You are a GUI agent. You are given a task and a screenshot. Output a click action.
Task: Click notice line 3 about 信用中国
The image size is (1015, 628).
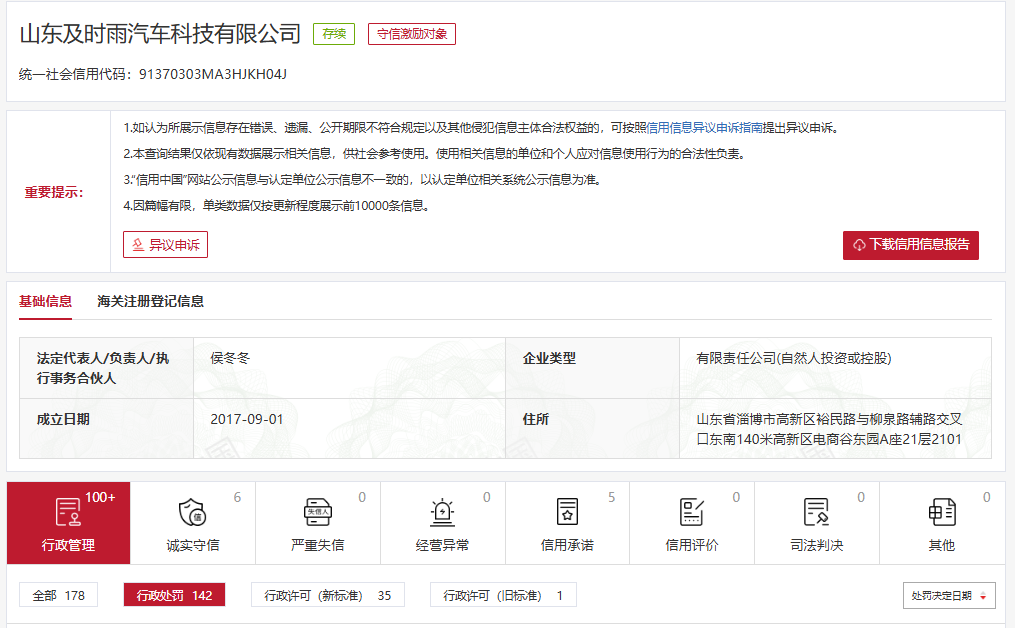(x=362, y=179)
